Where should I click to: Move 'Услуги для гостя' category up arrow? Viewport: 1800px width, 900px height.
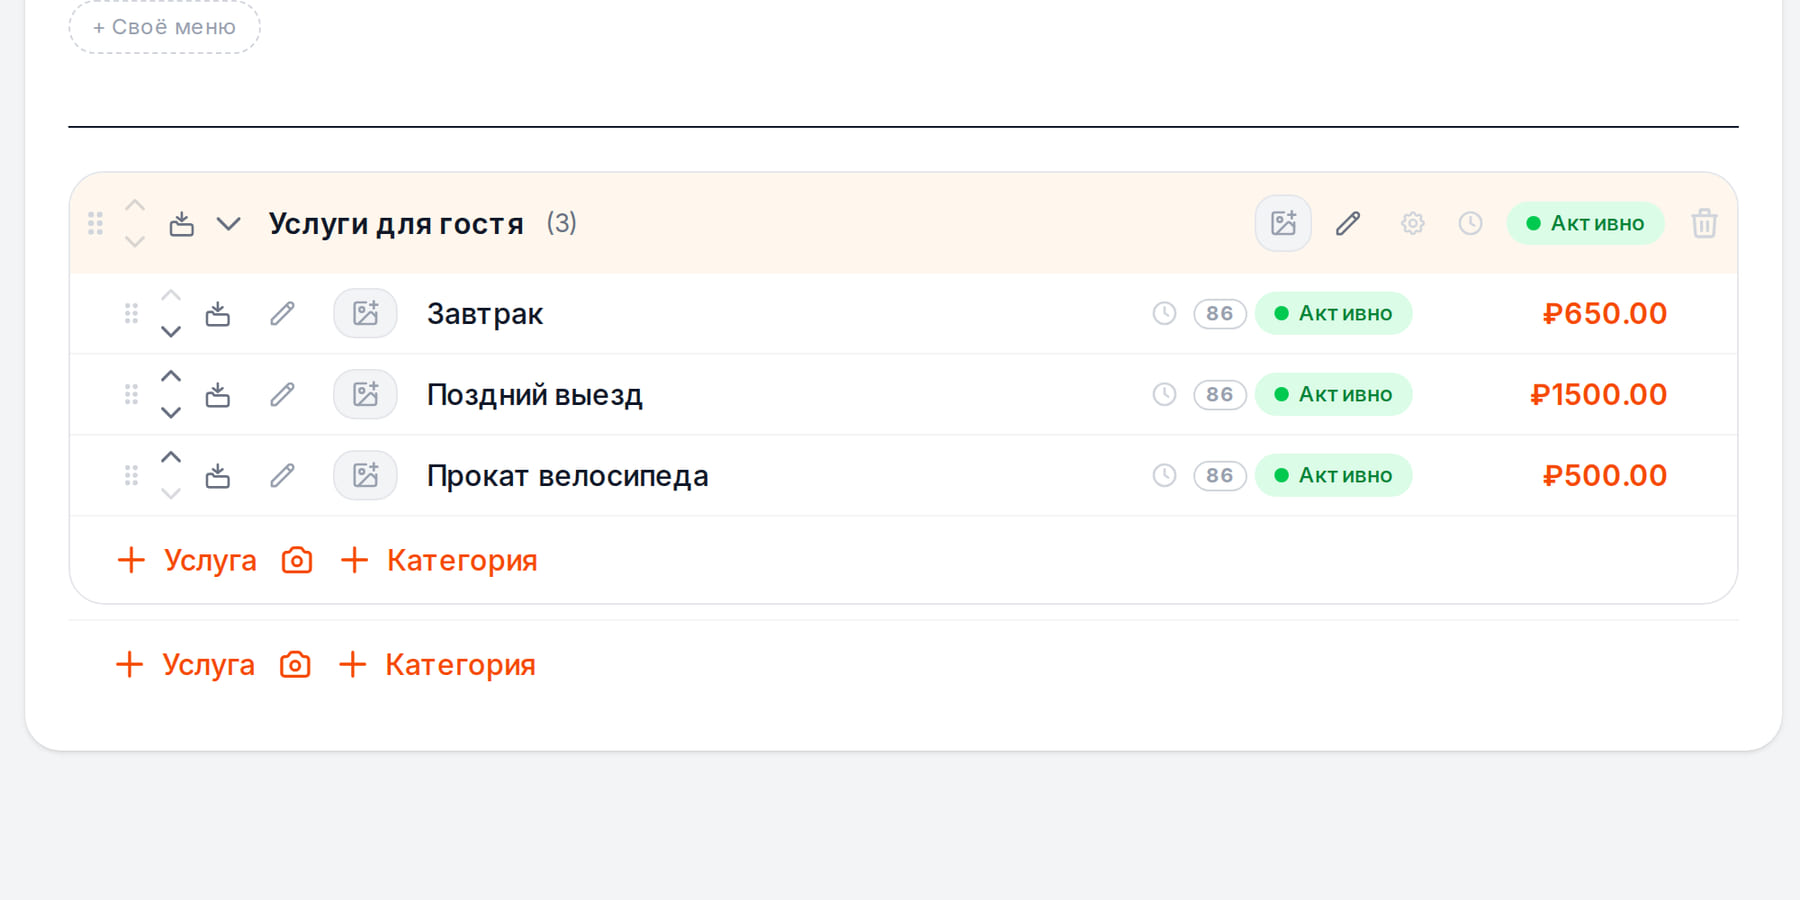[x=135, y=205]
